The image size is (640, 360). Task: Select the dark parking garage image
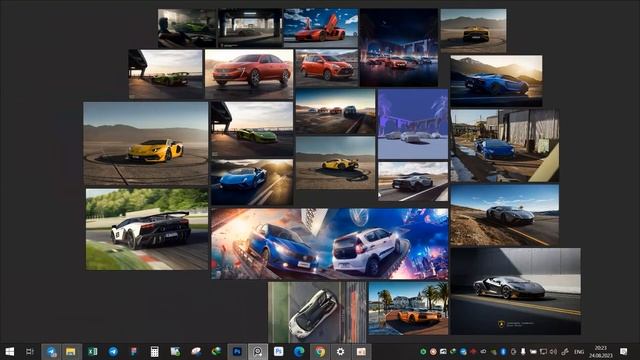coord(250,28)
